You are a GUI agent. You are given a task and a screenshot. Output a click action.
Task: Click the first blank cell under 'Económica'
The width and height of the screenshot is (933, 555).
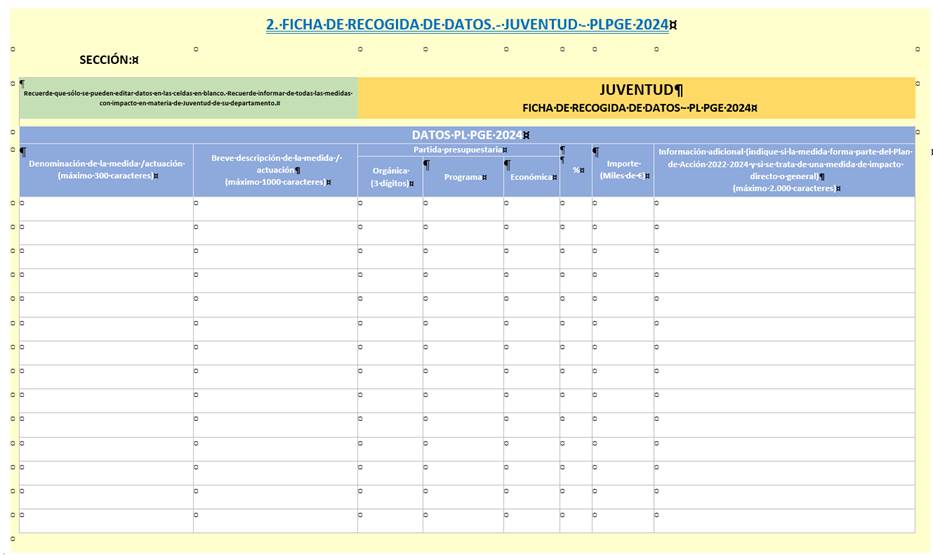pyautogui.click(x=531, y=209)
